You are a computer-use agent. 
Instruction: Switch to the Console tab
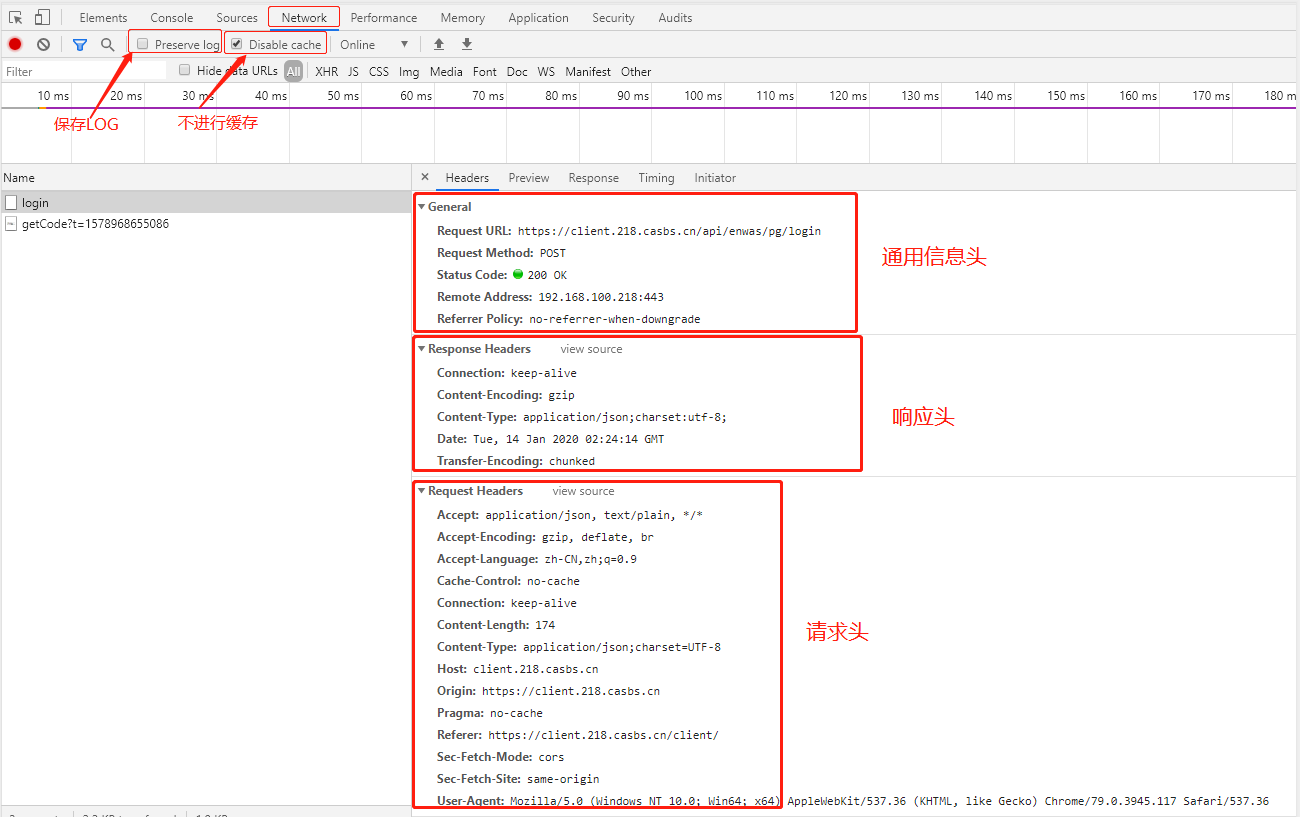(x=172, y=17)
